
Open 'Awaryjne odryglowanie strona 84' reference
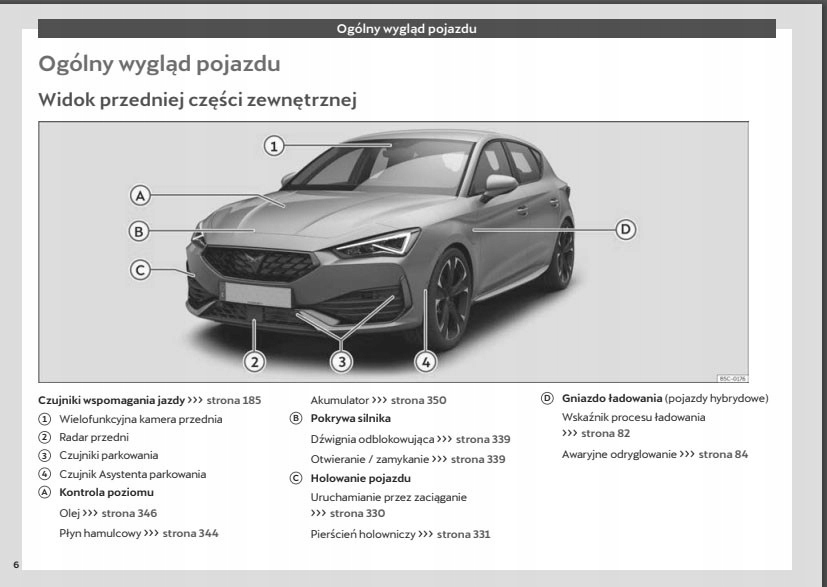click(655, 454)
